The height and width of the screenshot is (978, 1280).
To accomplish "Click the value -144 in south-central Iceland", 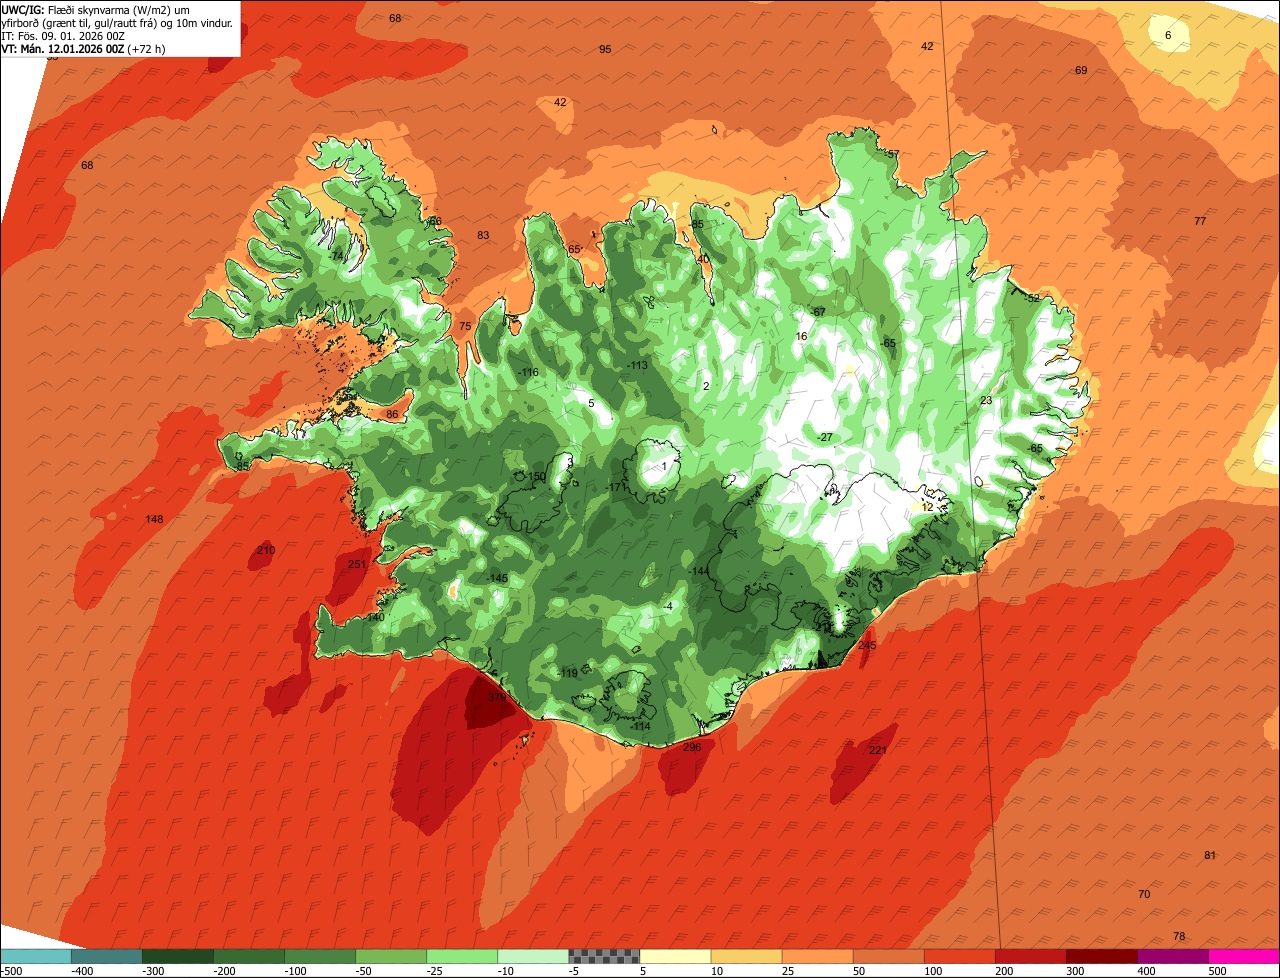I will [x=699, y=571].
